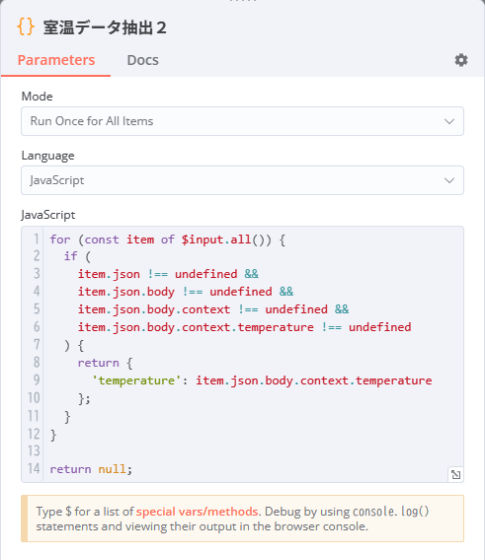485x560 pixels.
Task: Switch to the Parameters tab
Action: 56,60
